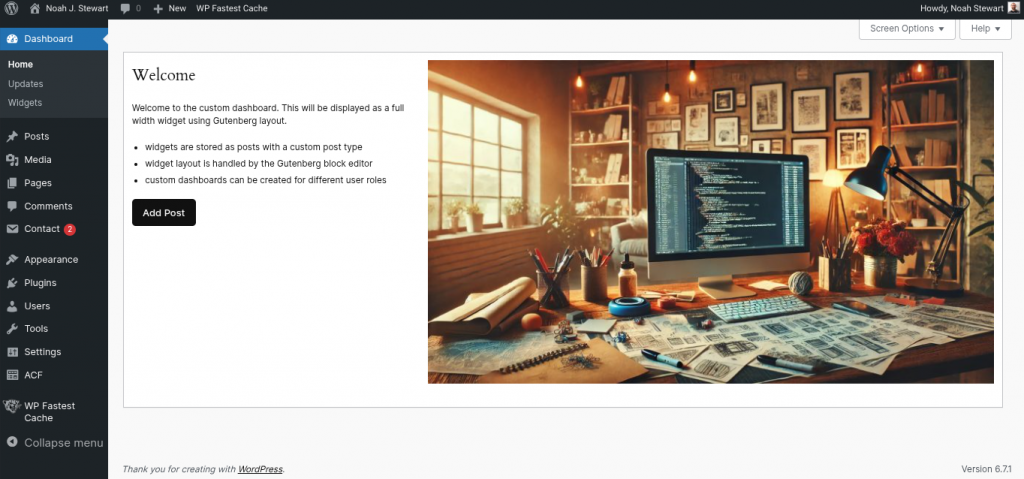Click the WP Fastest Cache cheetah icon

pyautogui.click(x=12, y=407)
